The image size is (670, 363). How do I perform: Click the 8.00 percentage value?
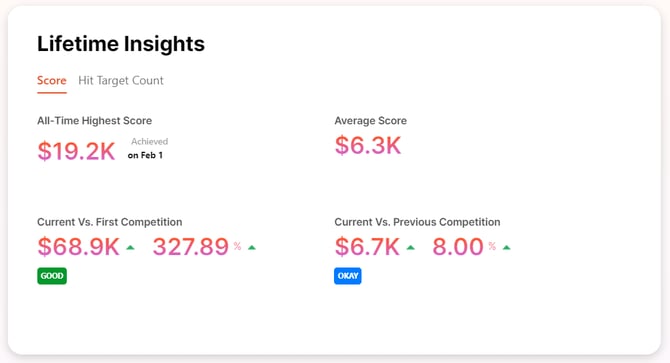click(458, 246)
